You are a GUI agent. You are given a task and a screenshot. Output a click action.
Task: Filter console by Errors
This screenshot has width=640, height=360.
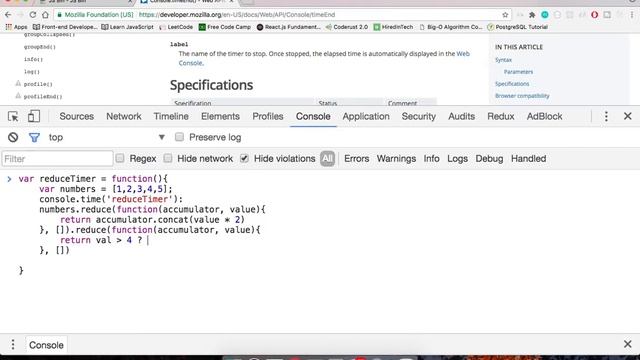357,158
